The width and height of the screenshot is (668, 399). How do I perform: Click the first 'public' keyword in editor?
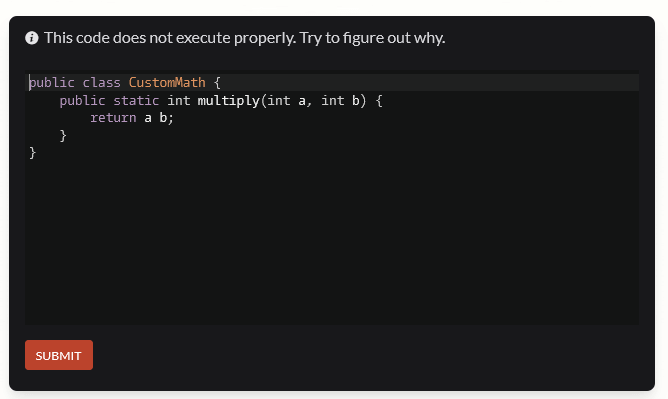52,82
